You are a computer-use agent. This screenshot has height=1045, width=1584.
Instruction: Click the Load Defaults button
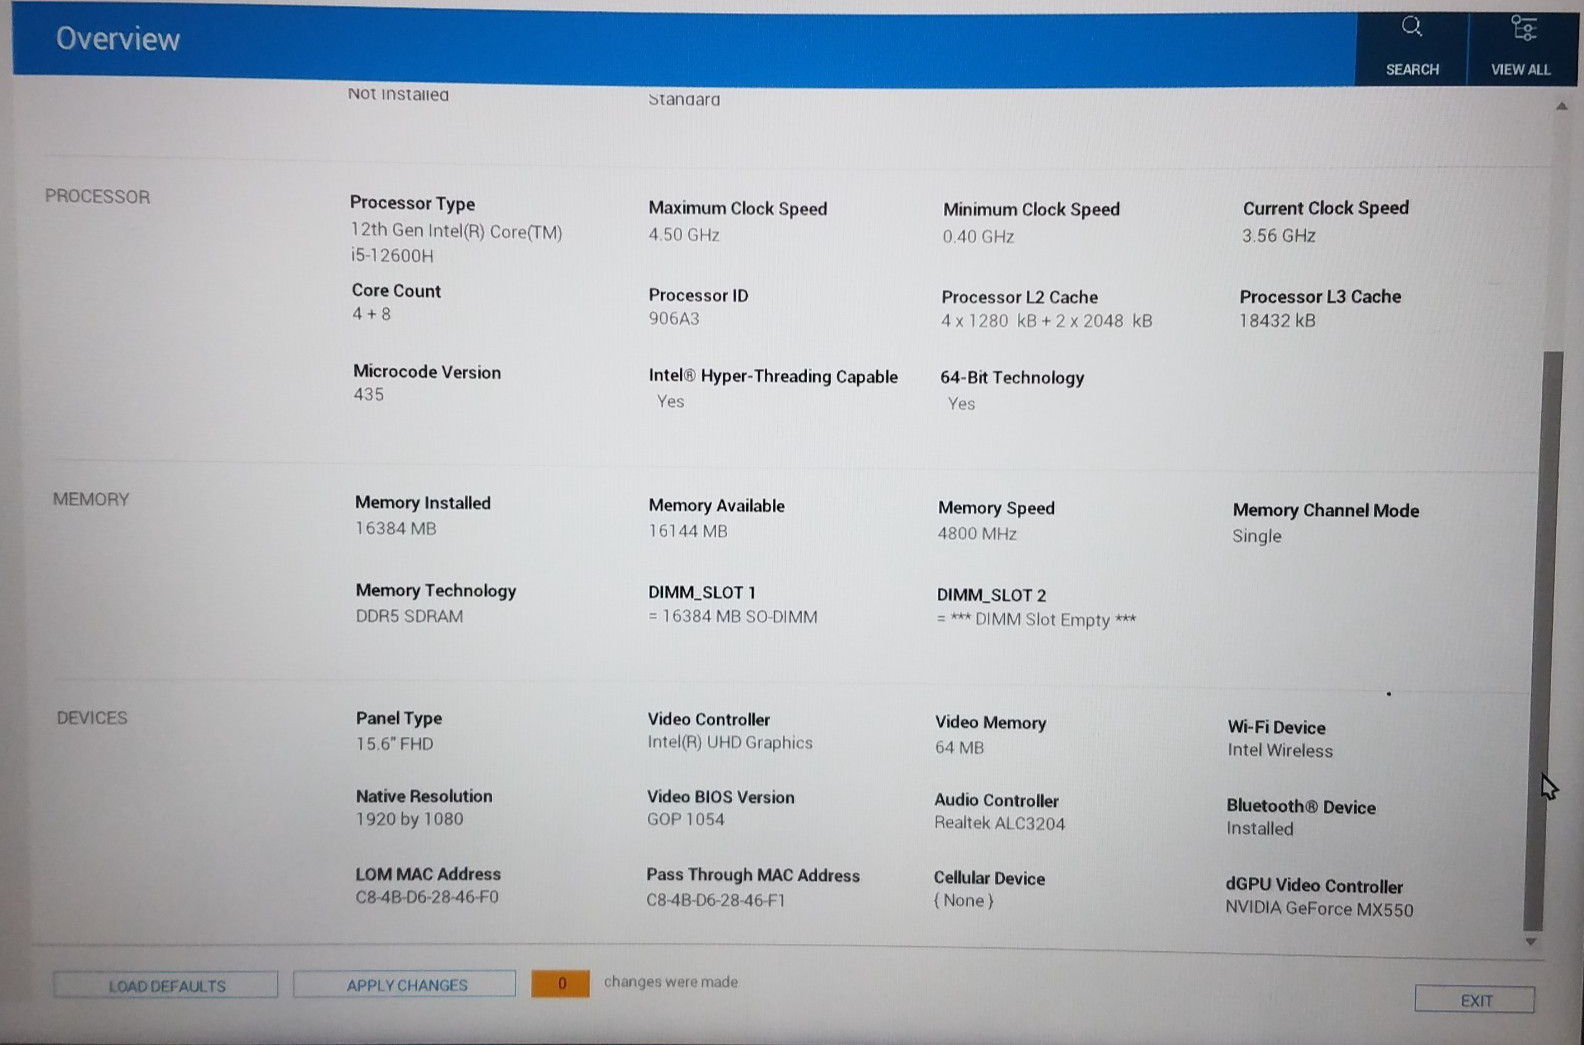[166, 986]
